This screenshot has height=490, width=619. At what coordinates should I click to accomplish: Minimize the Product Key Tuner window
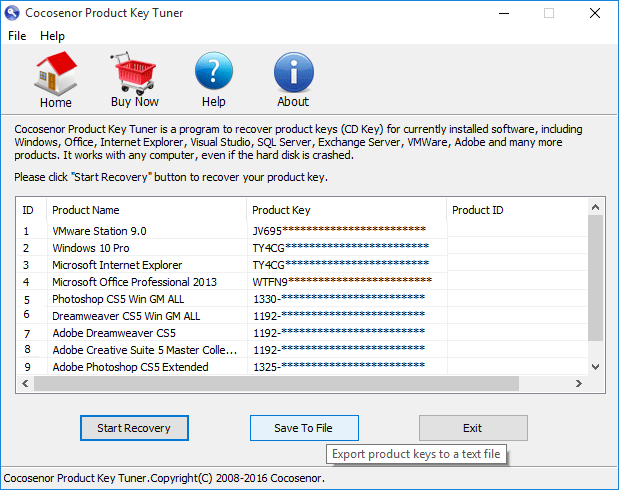(504, 13)
